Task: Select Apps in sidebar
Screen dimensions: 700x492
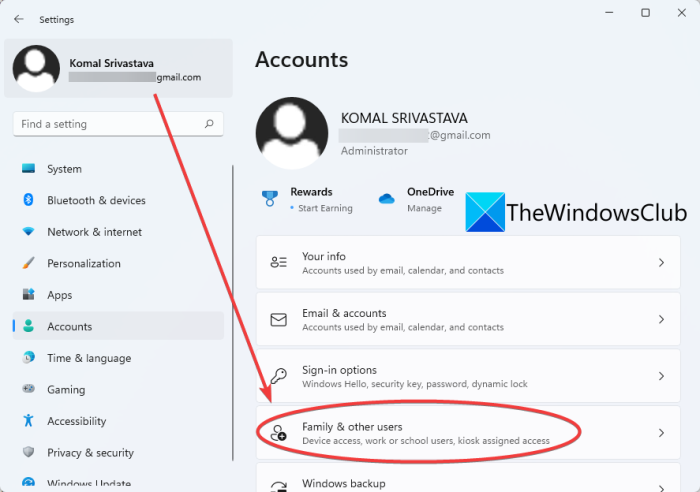Action: [x=118, y=295]
